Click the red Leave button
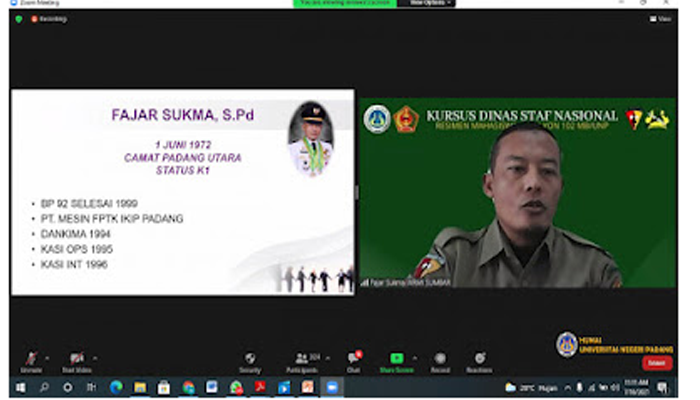The image size is (700, 400). pyautogui.click(x=657, y=363)
